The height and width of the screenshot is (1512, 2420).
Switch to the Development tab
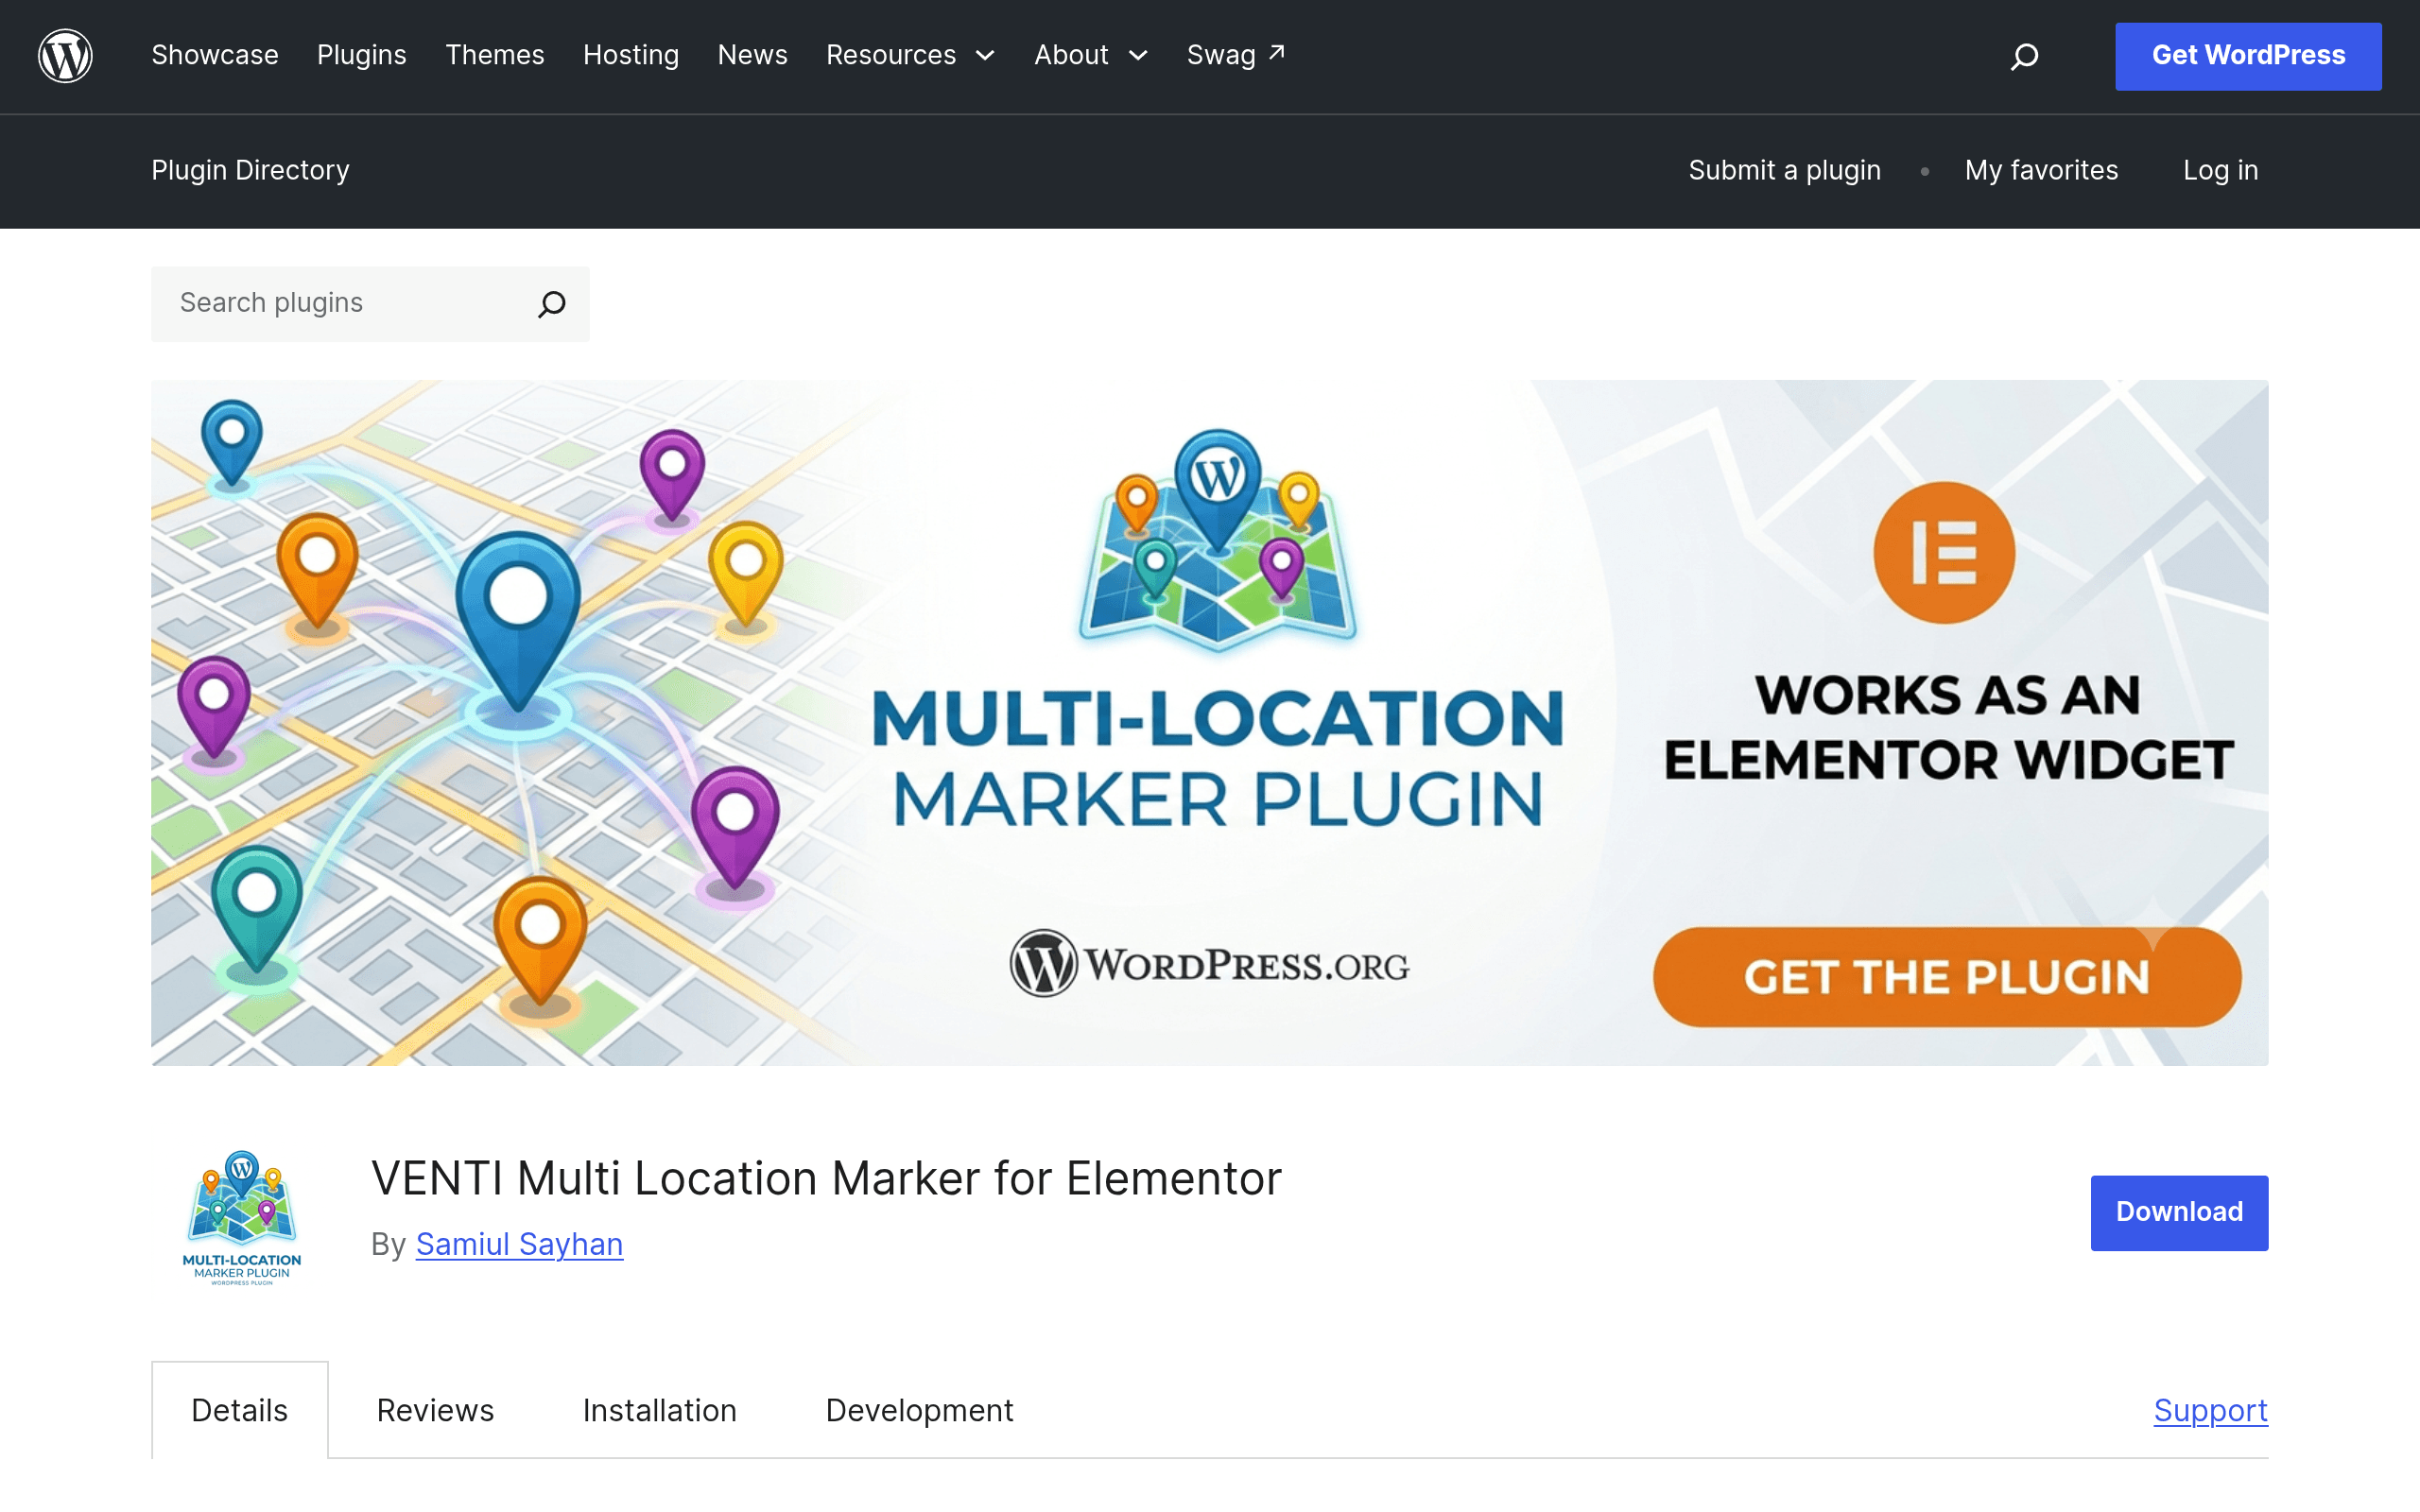coord(919,1410)
